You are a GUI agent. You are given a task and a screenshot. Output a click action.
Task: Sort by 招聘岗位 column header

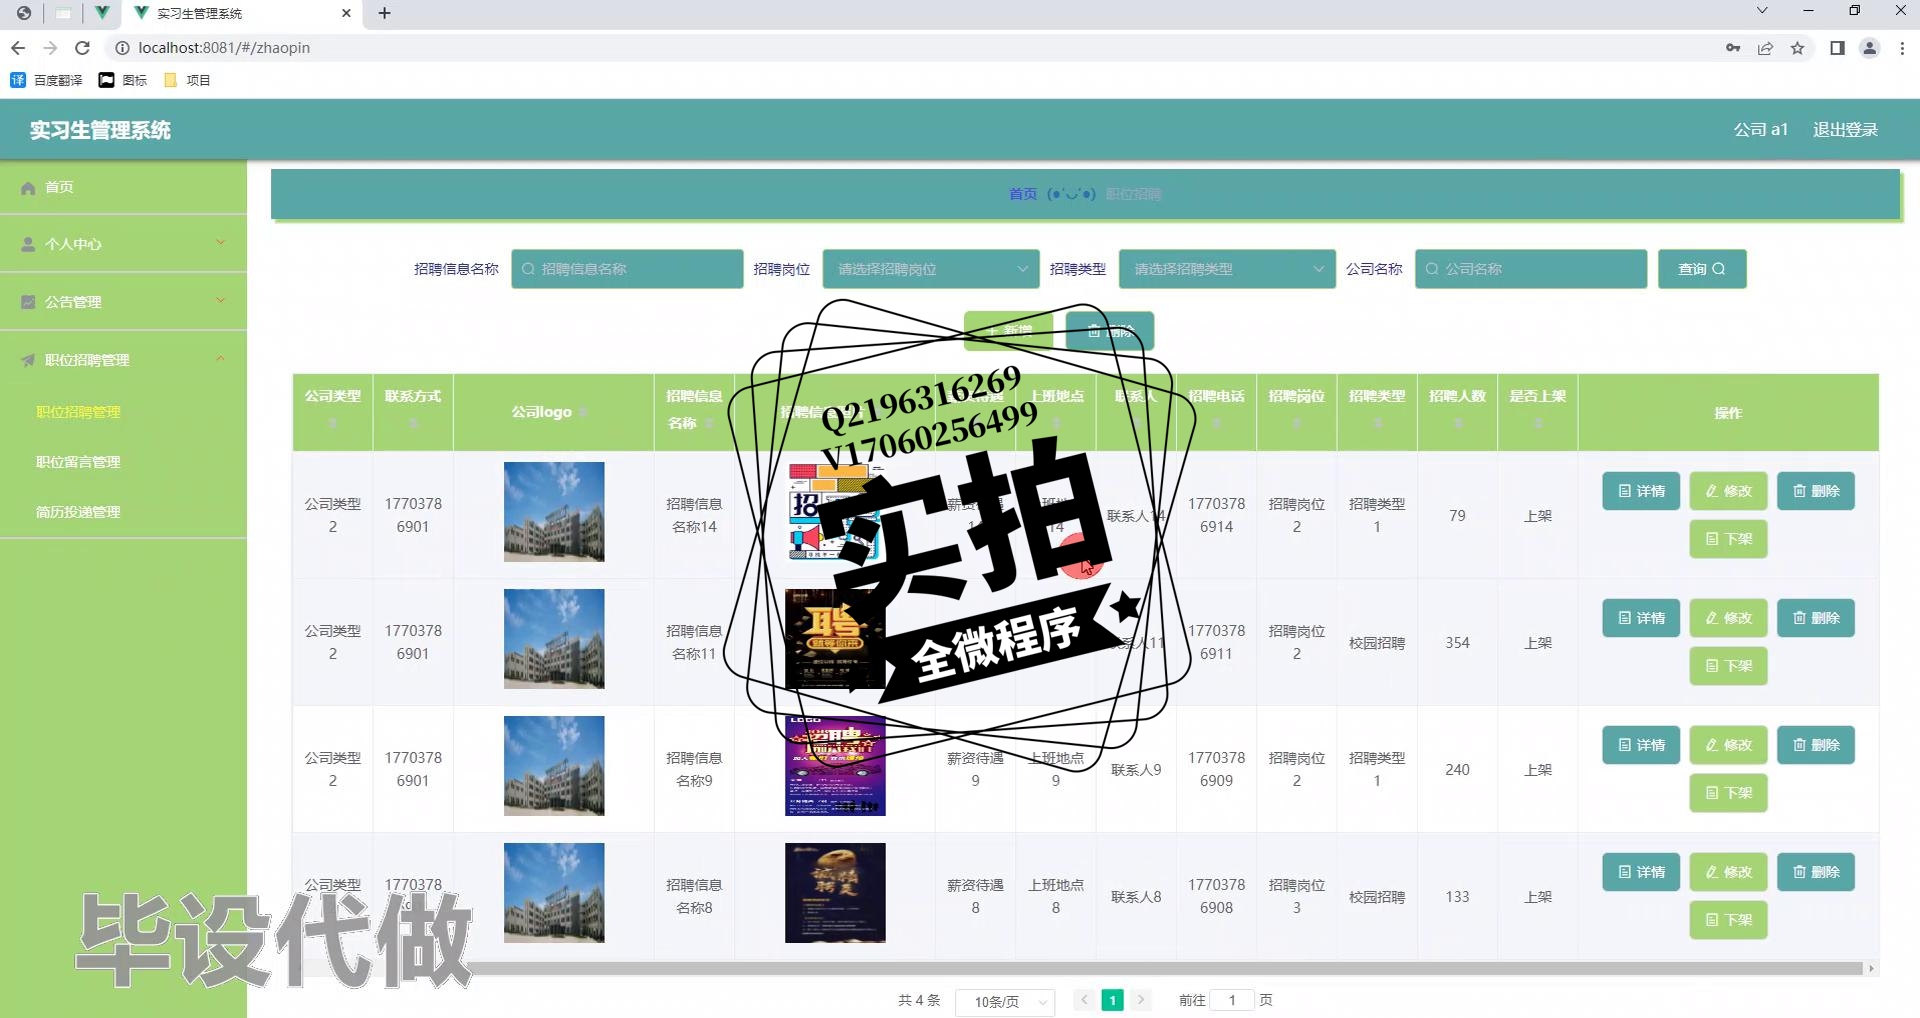pyautogui.click(x=1296, y=412)
